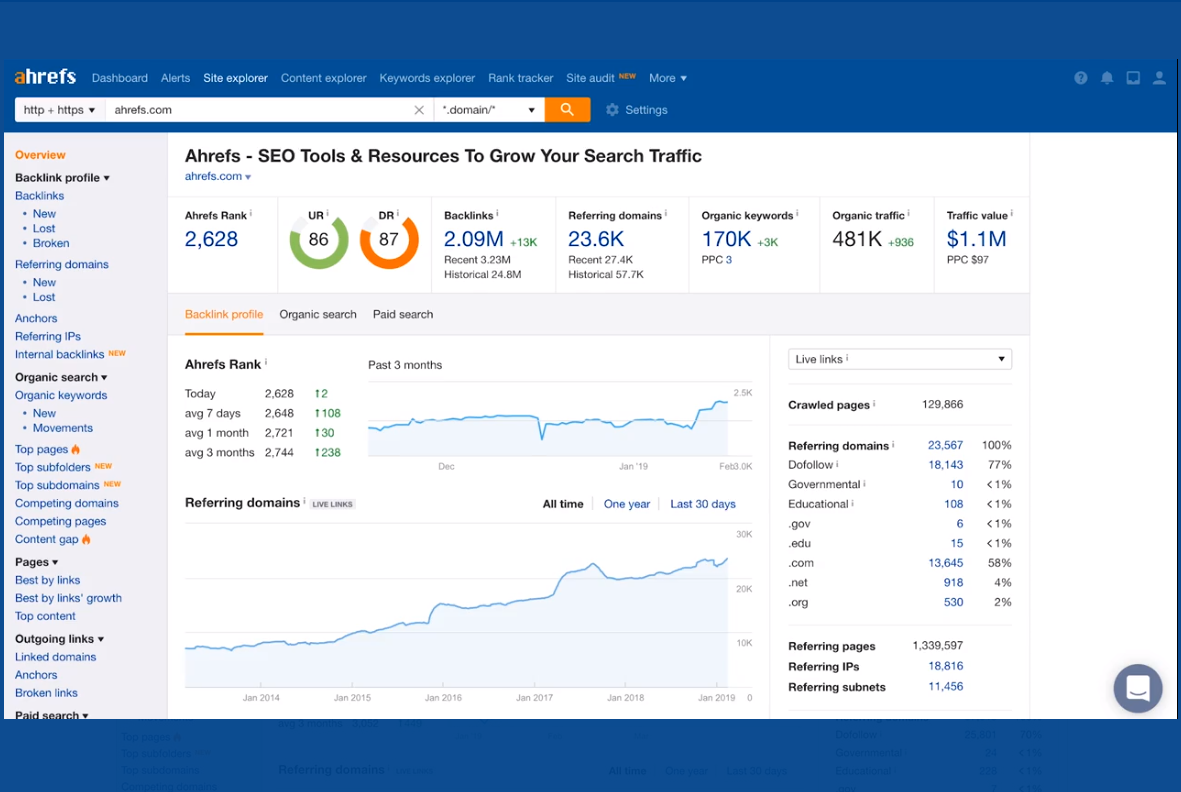Open Organic keywords in the sidebar

pos(61,395)
